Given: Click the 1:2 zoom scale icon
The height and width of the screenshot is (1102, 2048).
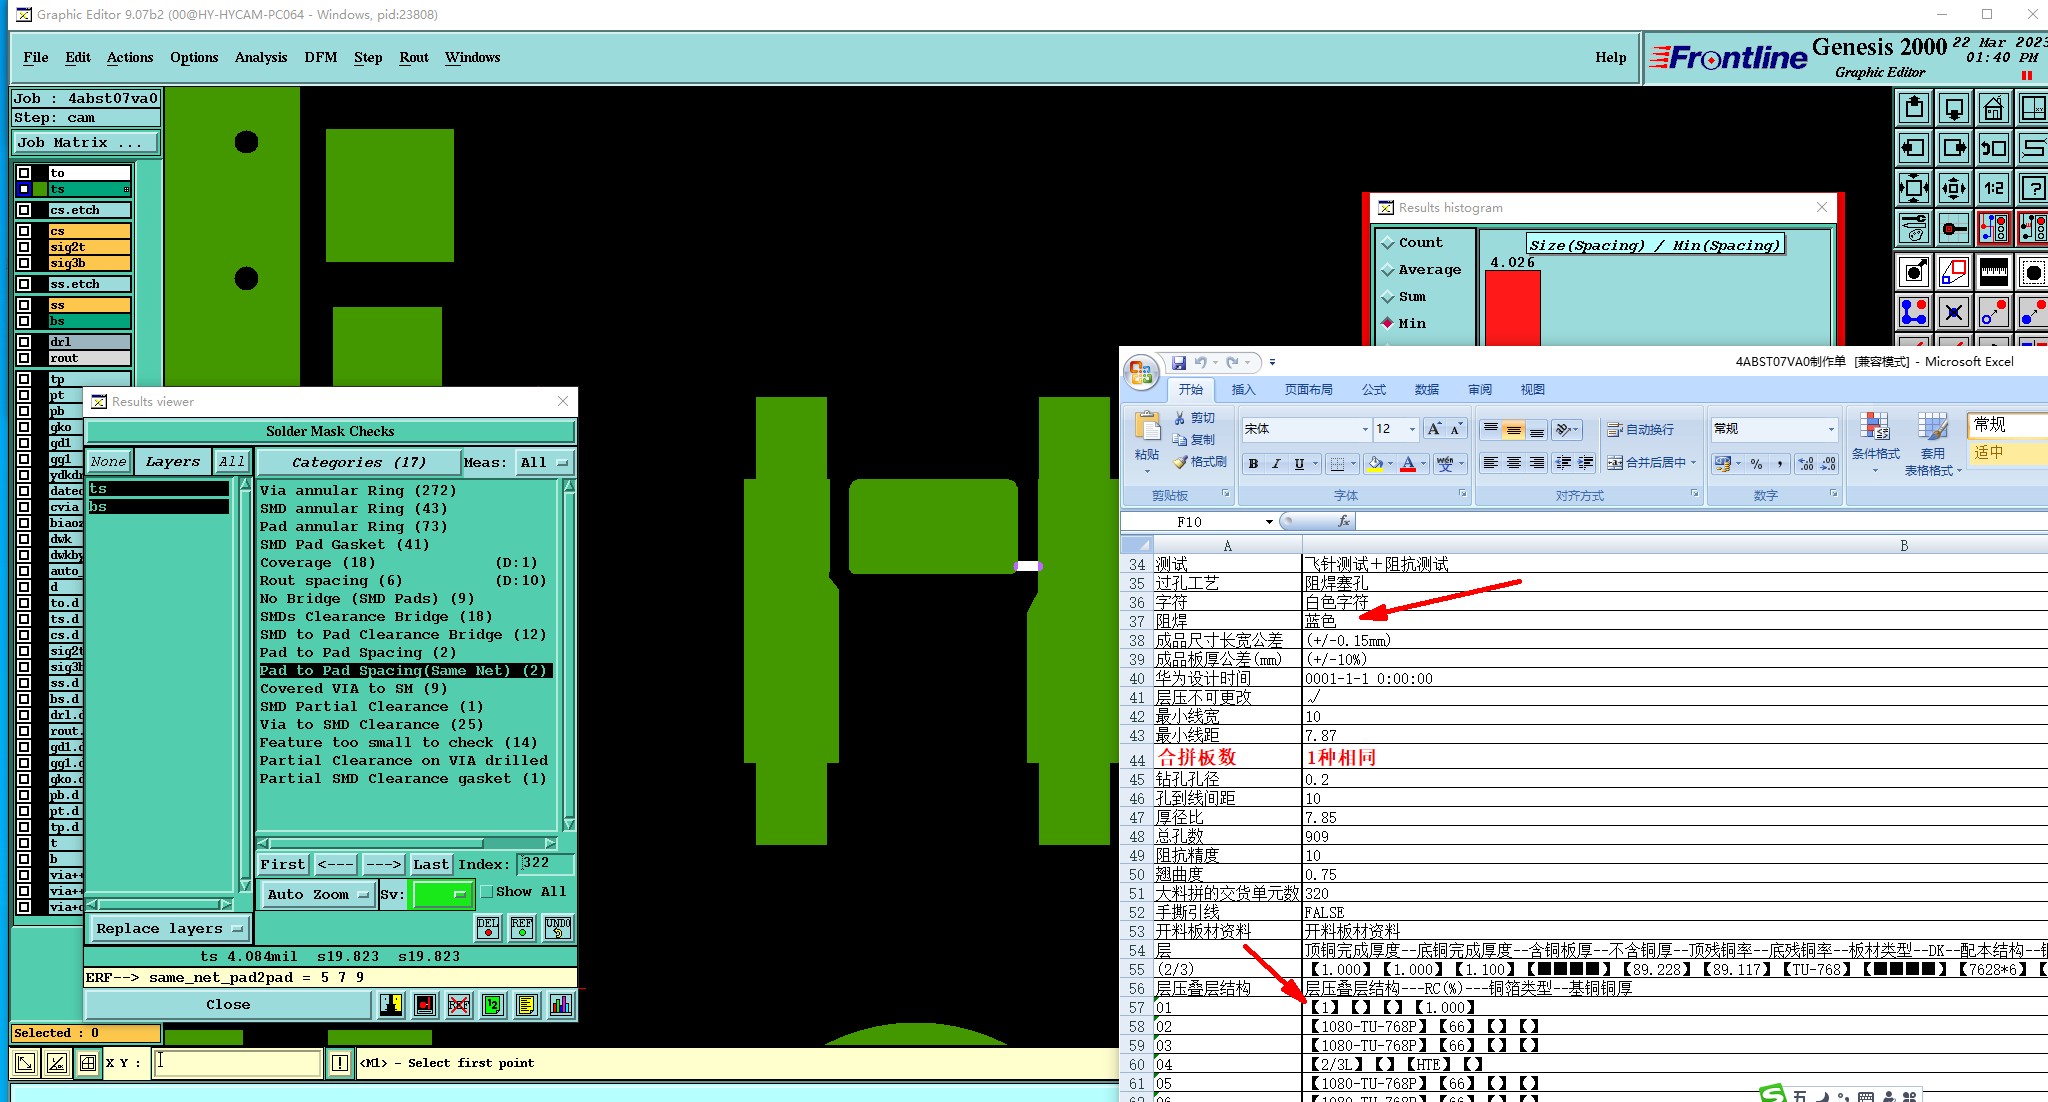Looking at the screenshot, I should 1993,188.
